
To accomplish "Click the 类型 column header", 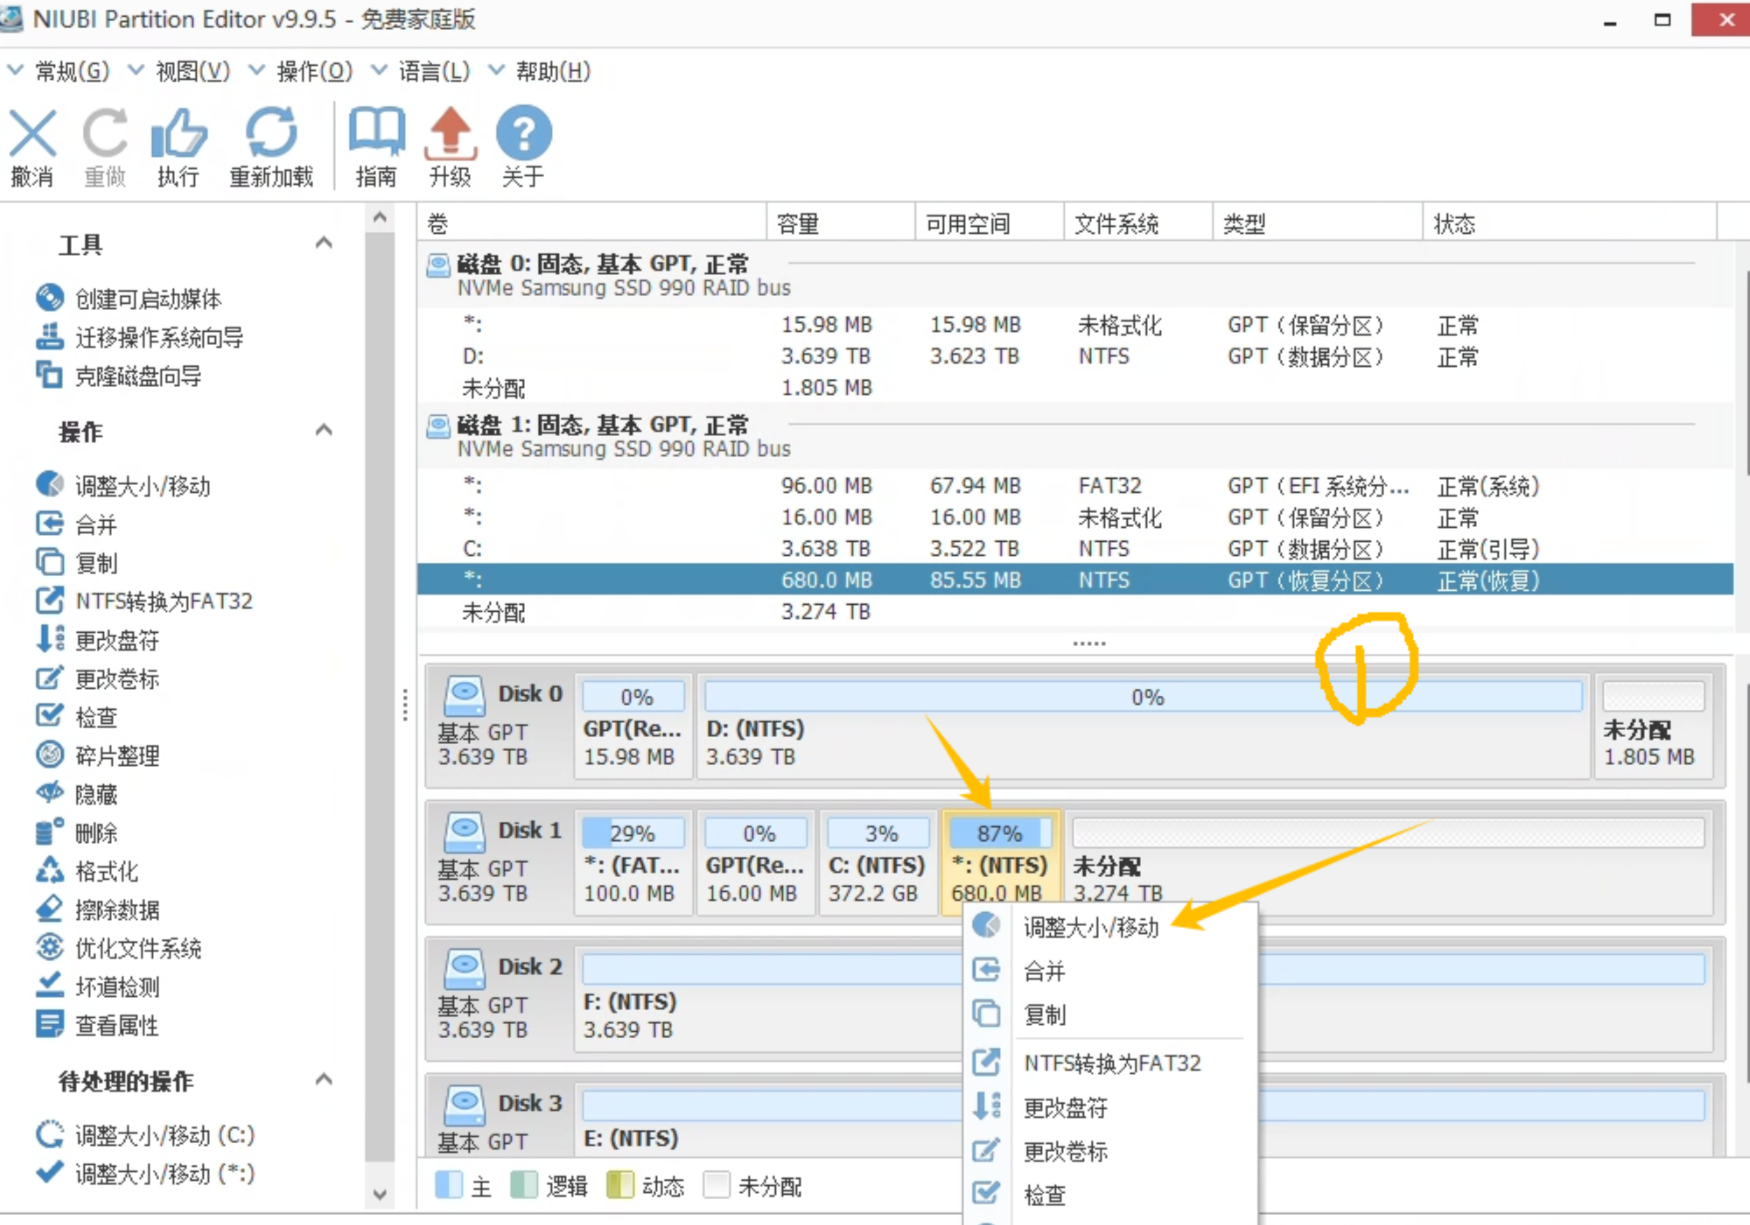I will [x=1317, y=223].
